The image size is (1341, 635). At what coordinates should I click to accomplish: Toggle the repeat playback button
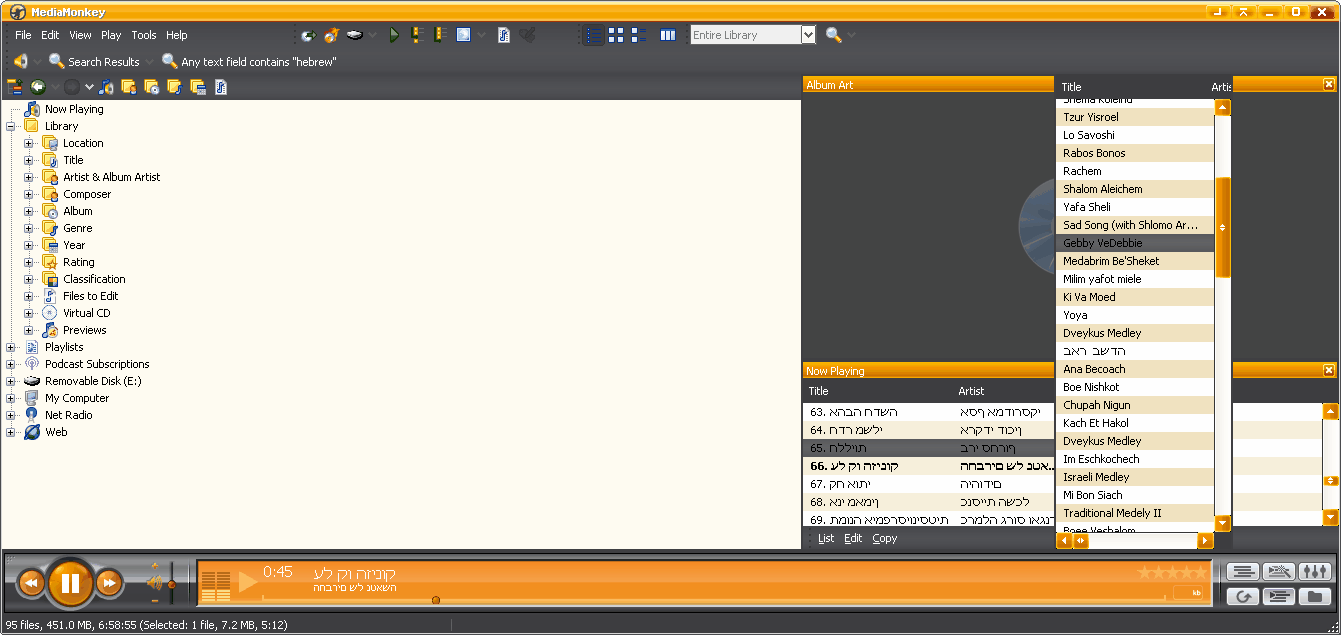pyautogui.click(x=1244, y=597)
